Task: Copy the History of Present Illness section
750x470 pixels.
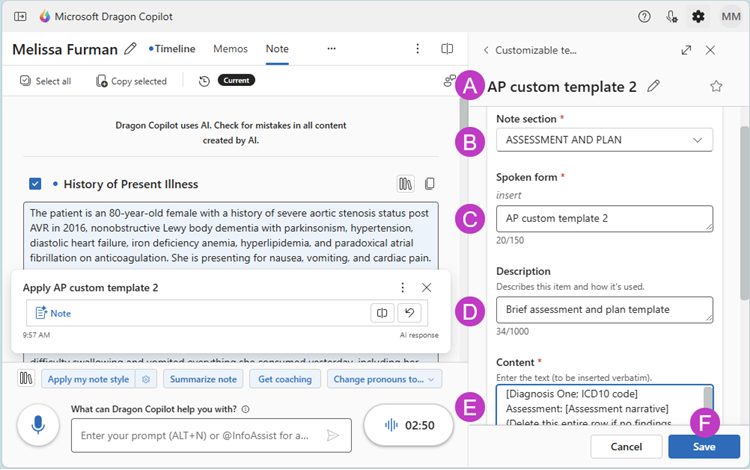Action: click(429, 184)
